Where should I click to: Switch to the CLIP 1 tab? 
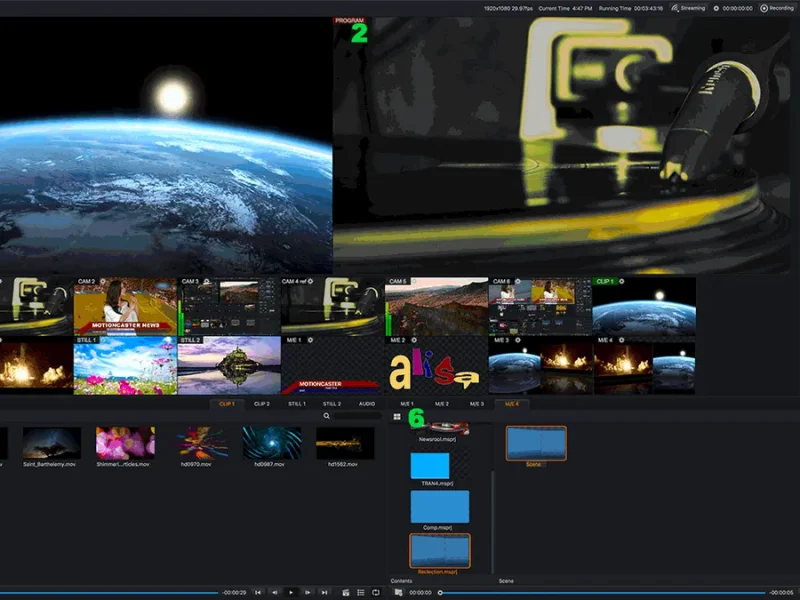(x=227, y=404)
